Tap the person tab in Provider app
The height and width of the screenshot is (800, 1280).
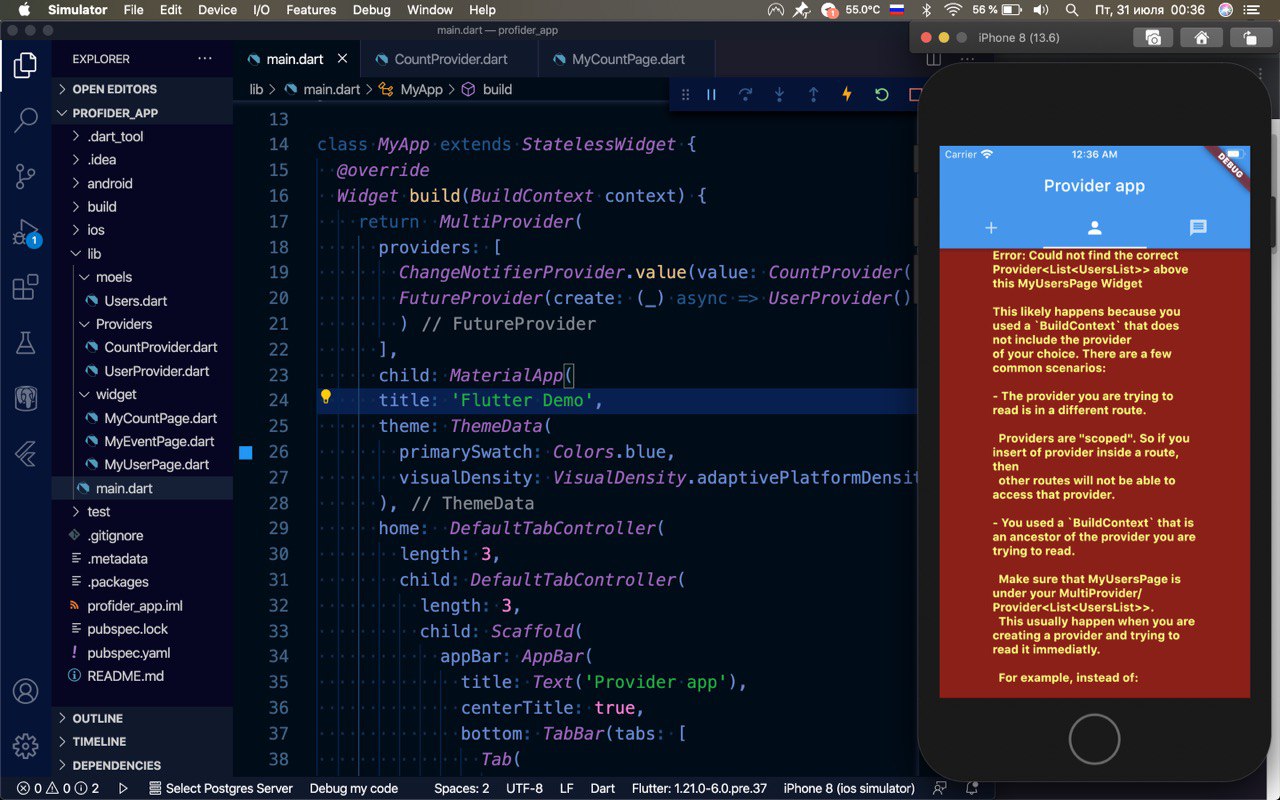click(1094, 228)
